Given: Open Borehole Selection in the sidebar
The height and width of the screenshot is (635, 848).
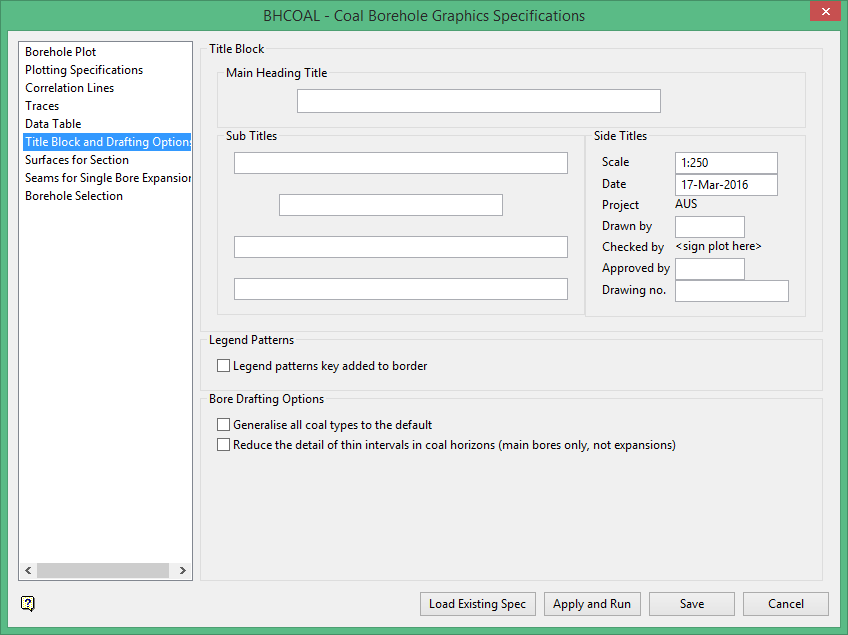Looking at the screenshot, I should 74,196.
